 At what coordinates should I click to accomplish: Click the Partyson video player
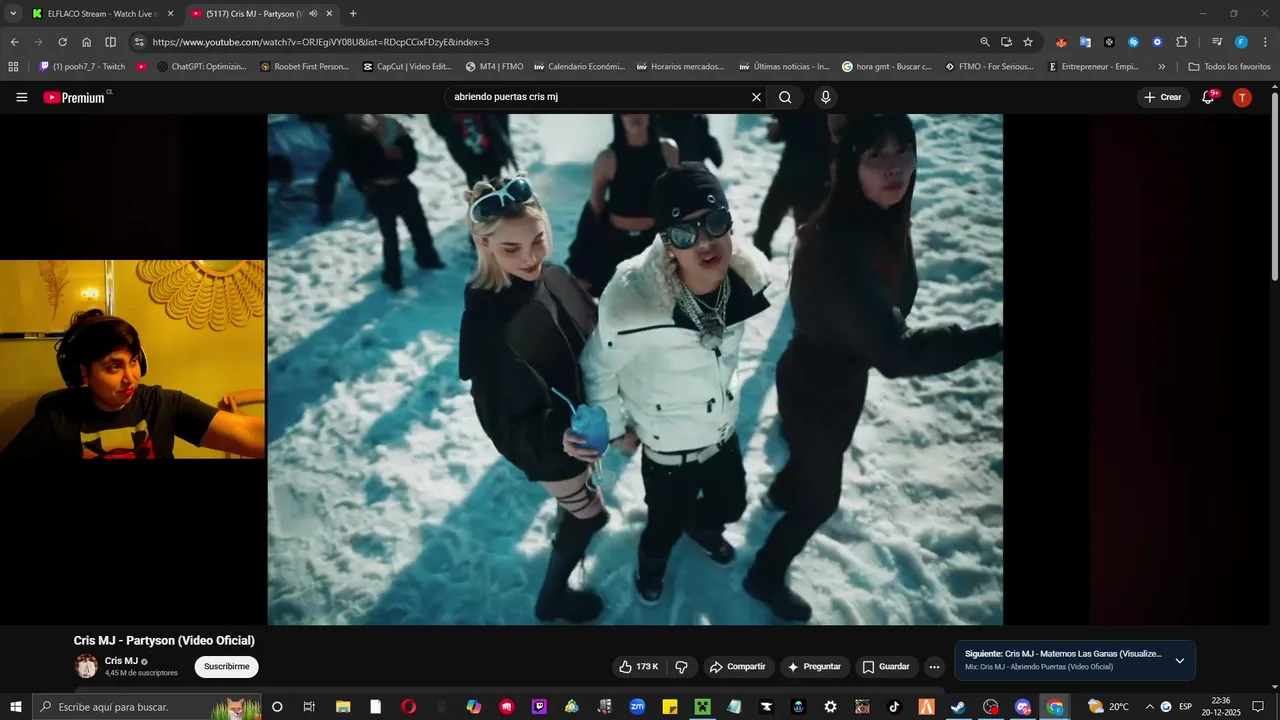(635, 369)
